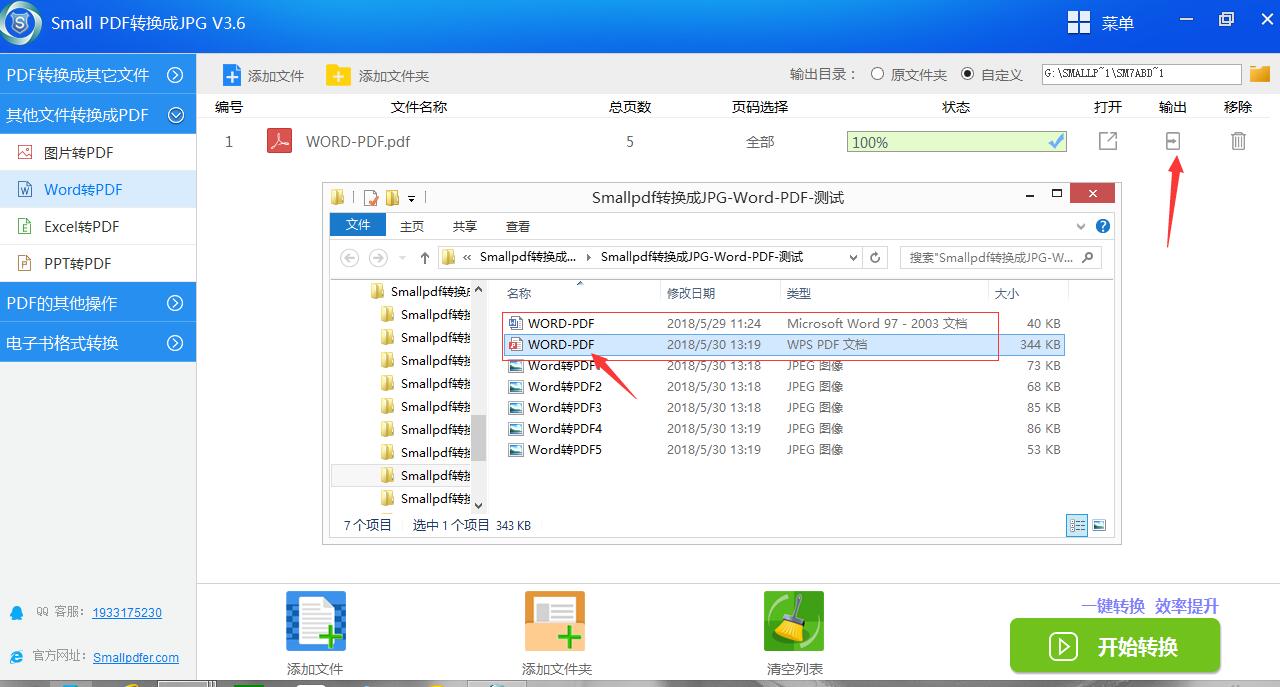Open recent locations dropdown beside forward arrow
This screenshot has height=687, width=1280.
(403, 257)
